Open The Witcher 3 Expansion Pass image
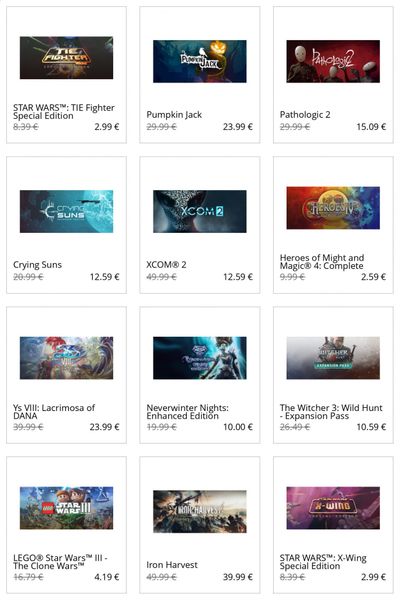The image size is (400, 600). pos(333,358)
